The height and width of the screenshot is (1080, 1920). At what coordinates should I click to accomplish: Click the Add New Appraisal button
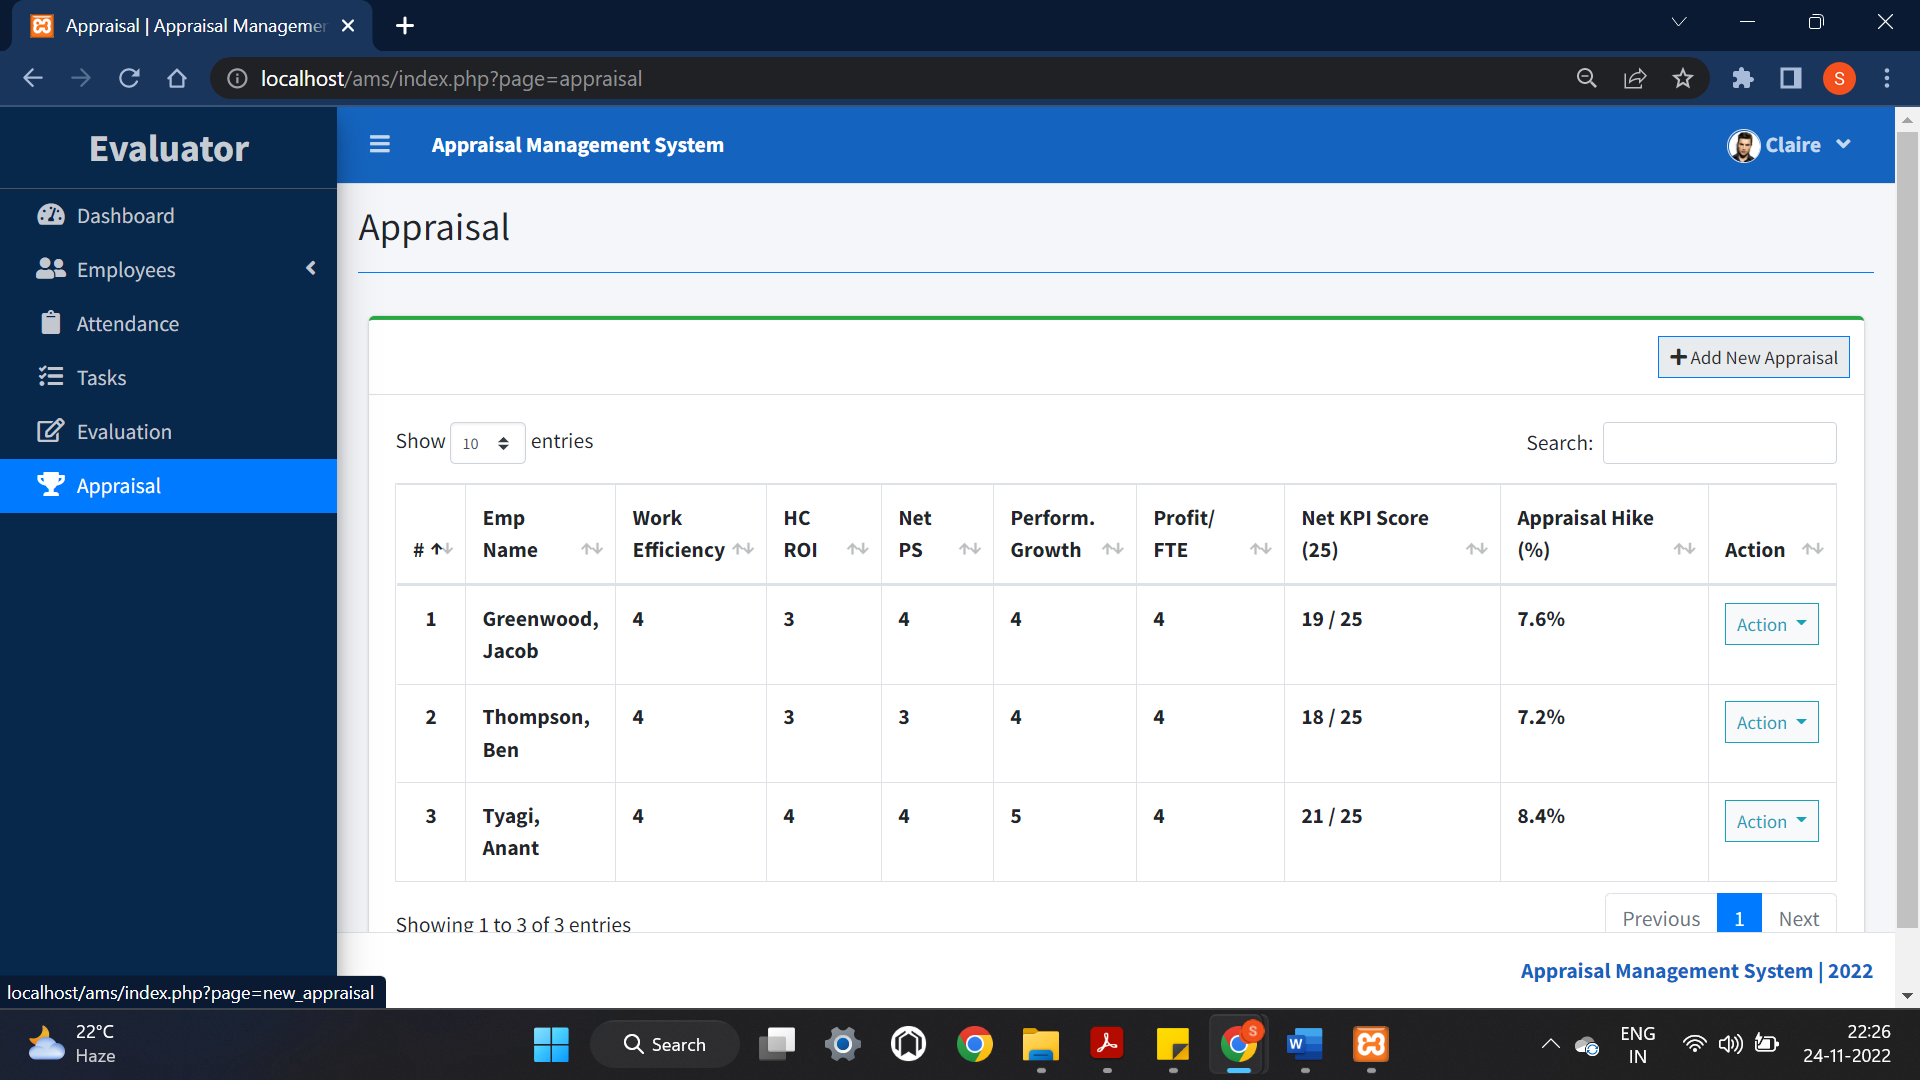(1752, 357)
